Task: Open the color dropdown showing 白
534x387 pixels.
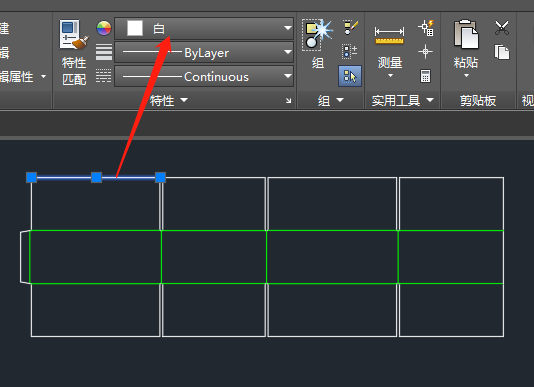Action: click(204, 29)
